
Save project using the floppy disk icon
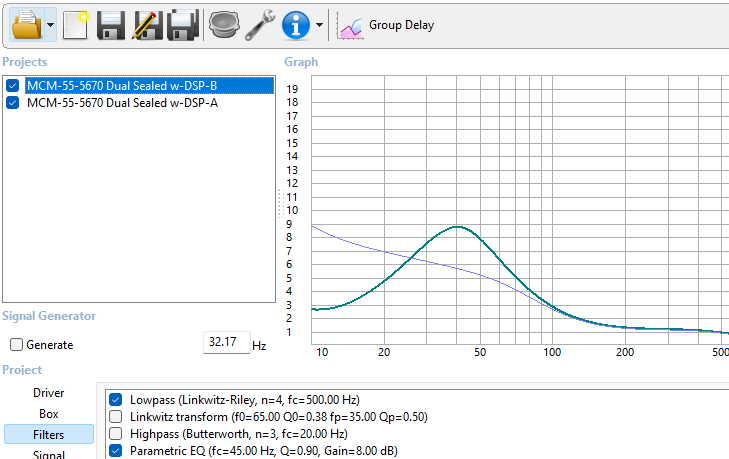pyautogui.click(x=111, y=25)
